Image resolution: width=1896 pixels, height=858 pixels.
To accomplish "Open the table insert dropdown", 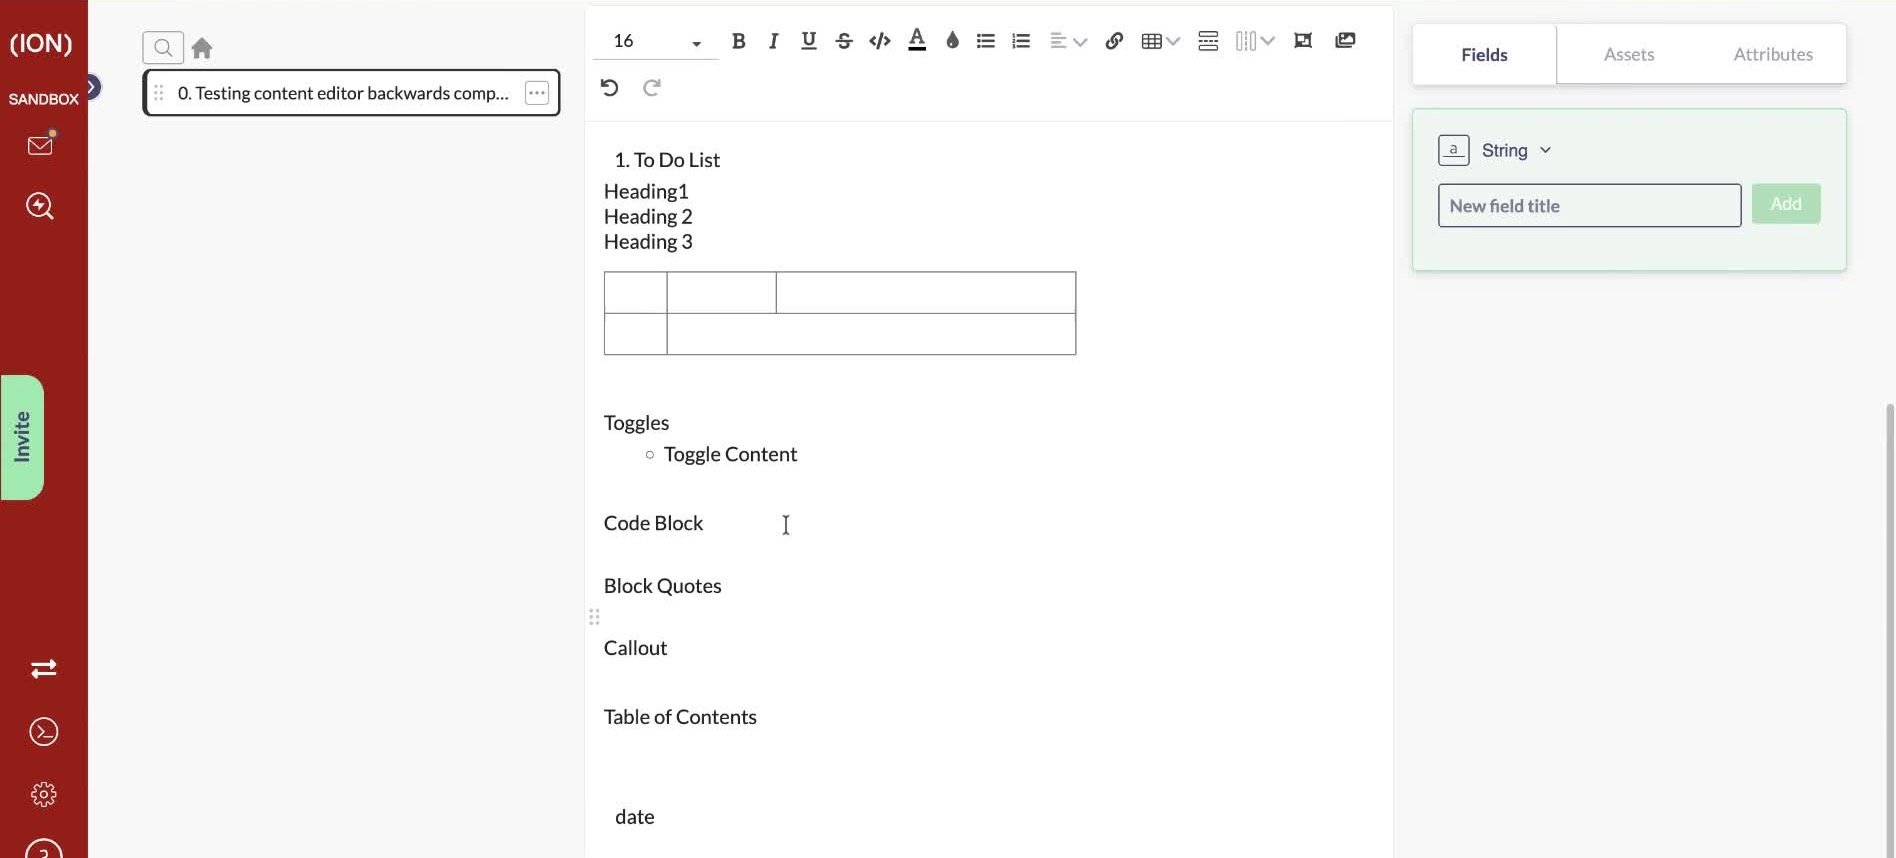I will coord(1160,41).
